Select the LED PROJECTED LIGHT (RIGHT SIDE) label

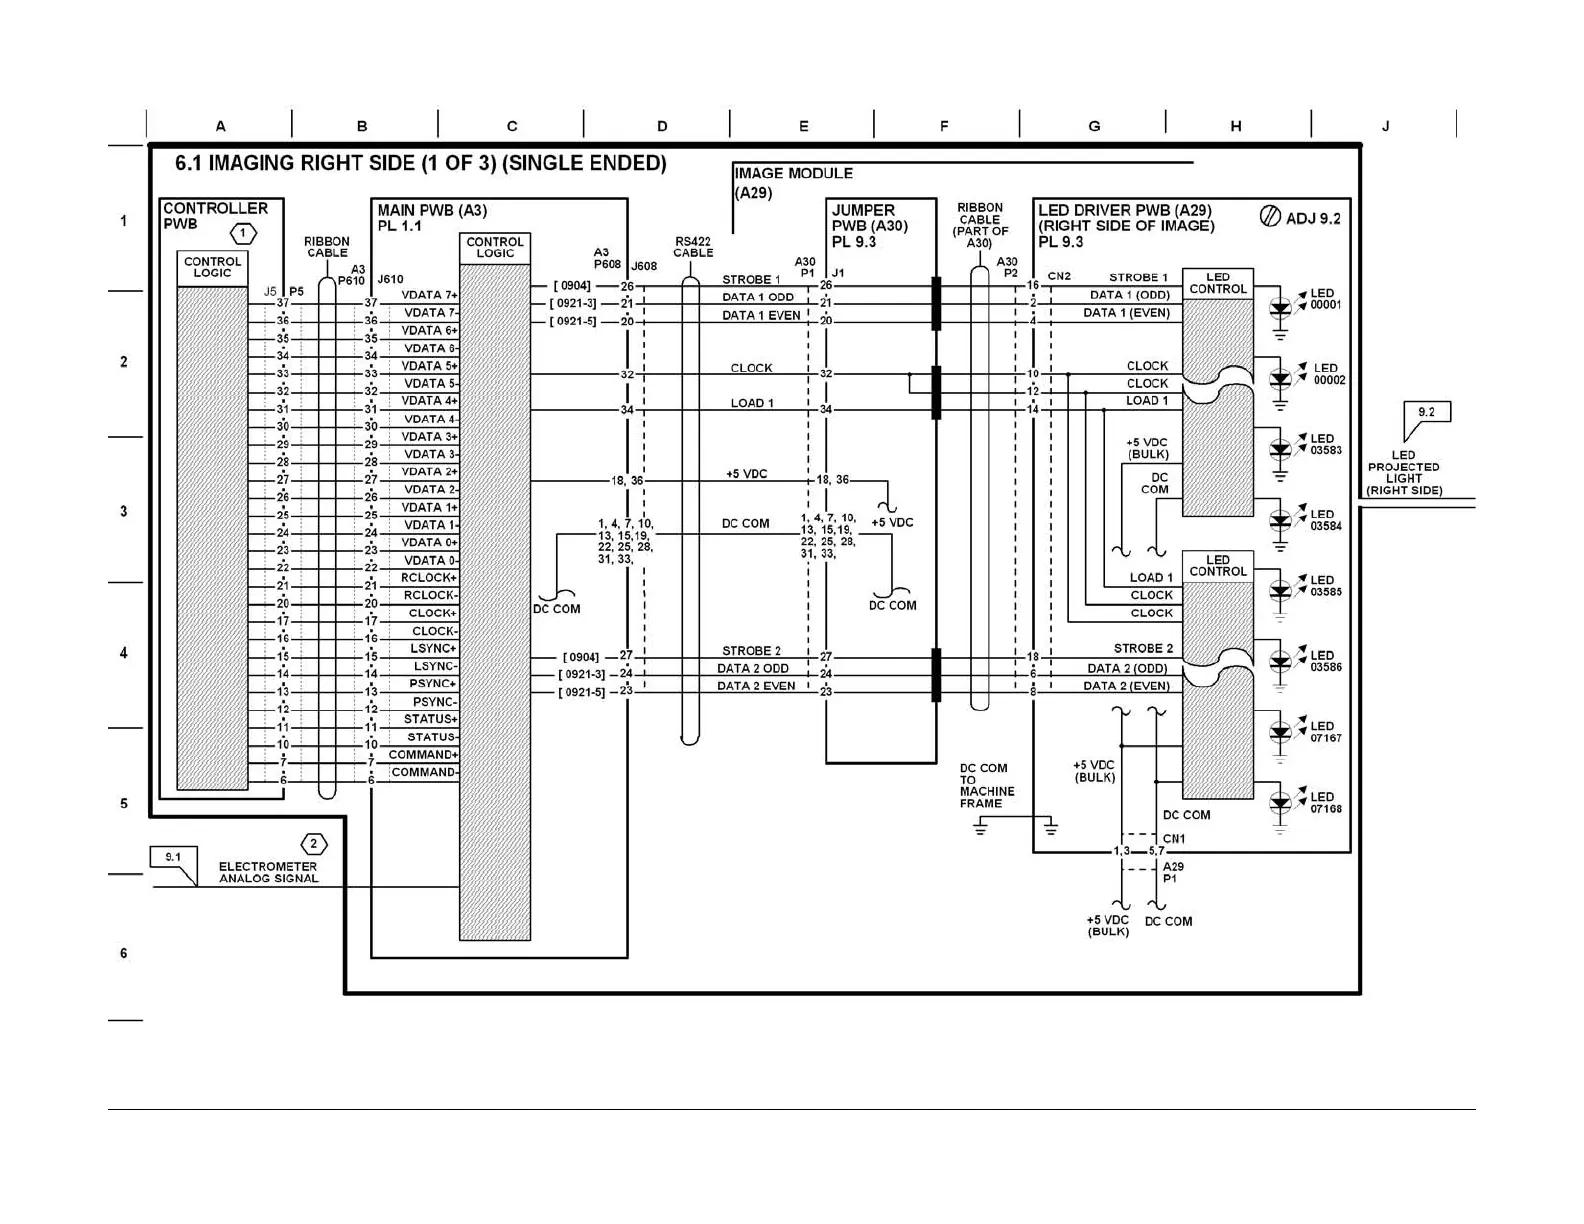1404,473
